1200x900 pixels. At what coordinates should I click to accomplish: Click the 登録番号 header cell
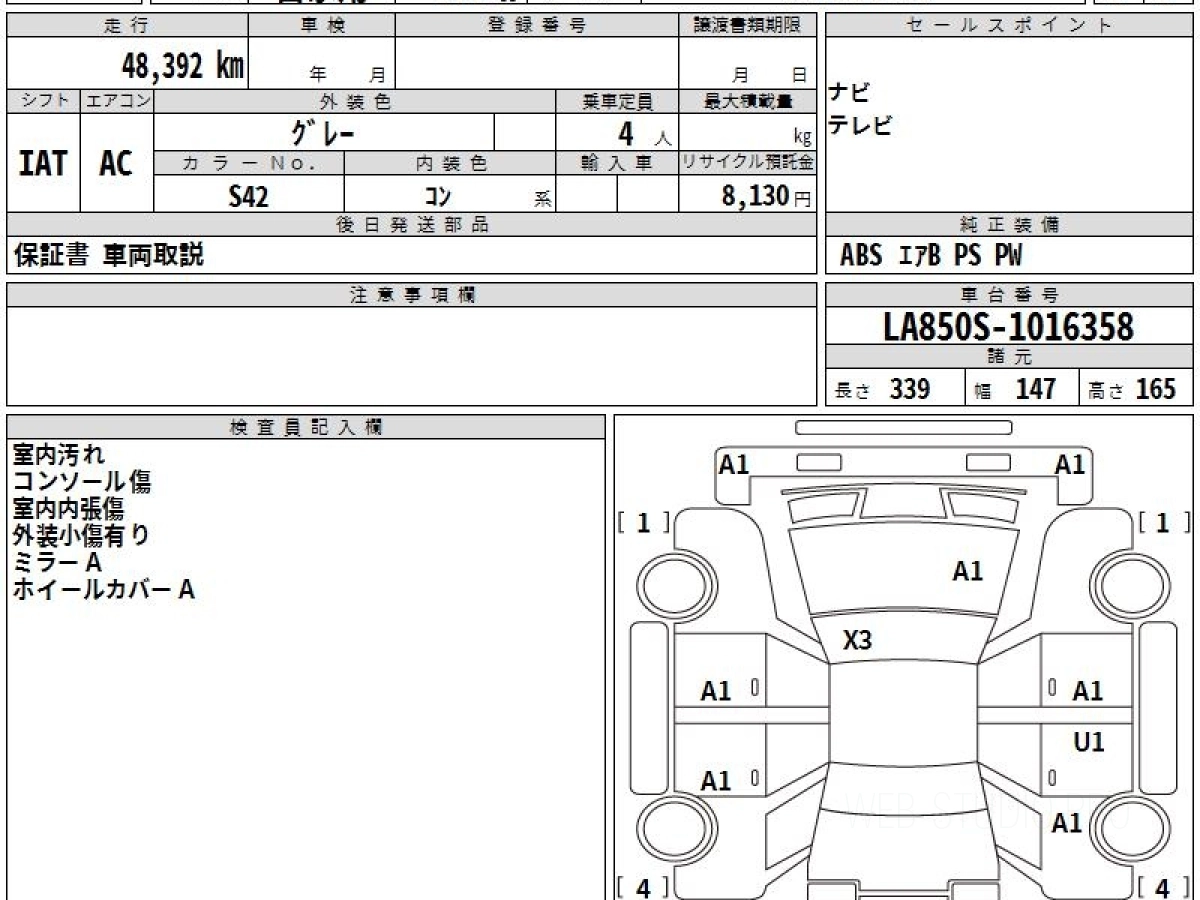(537, 26)
